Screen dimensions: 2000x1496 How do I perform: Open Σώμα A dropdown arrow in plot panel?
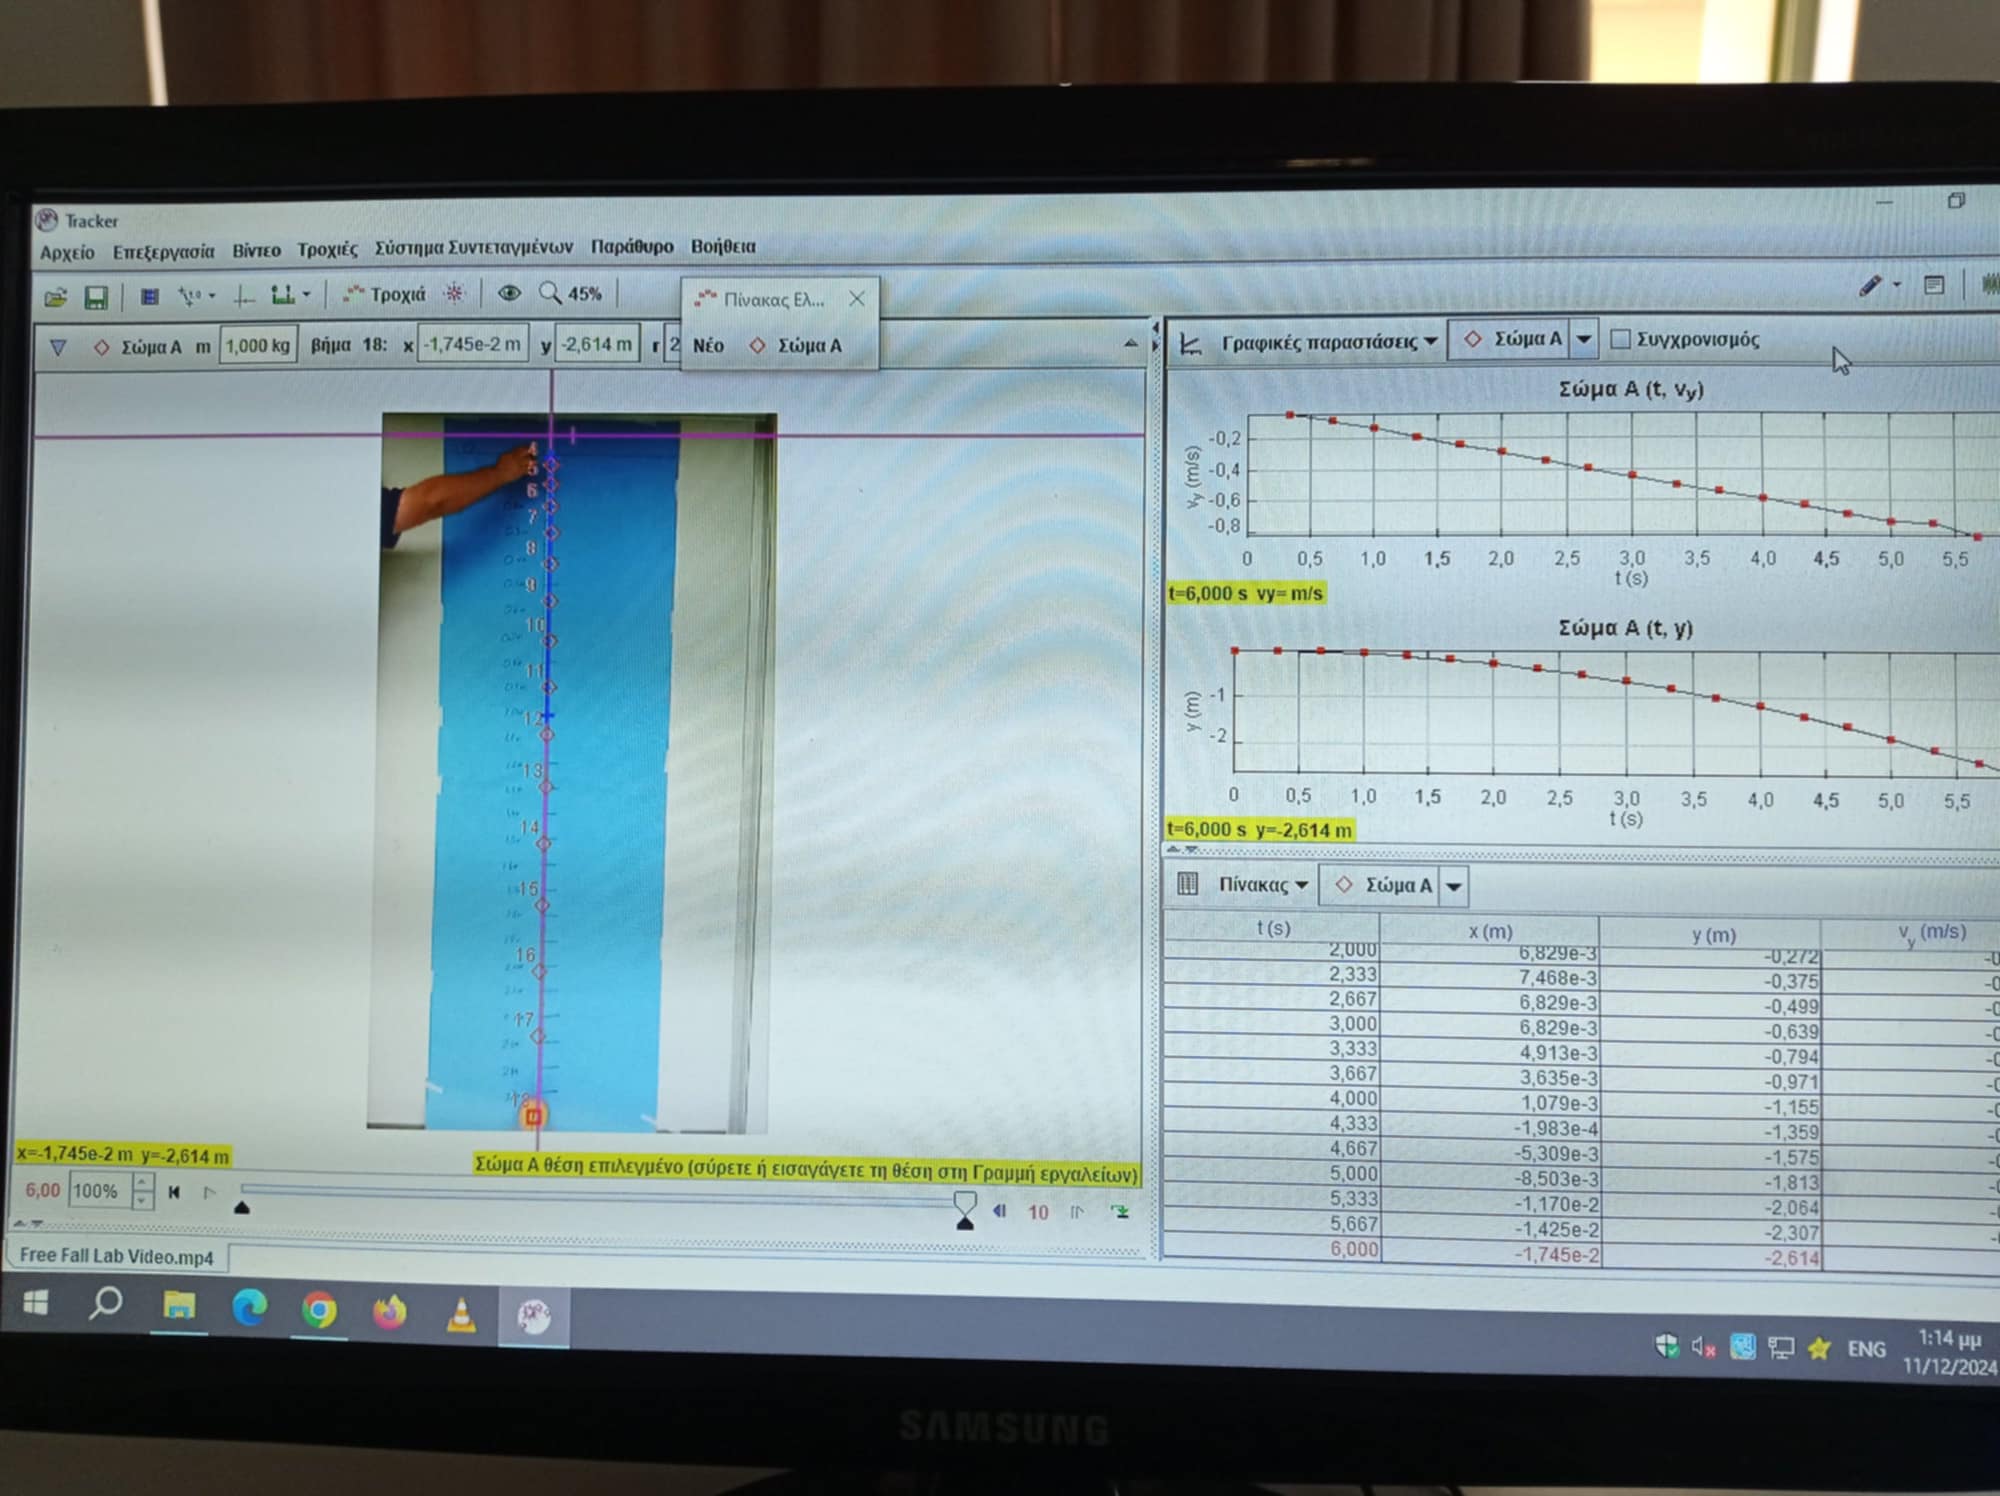click(x=1584, y=340)
